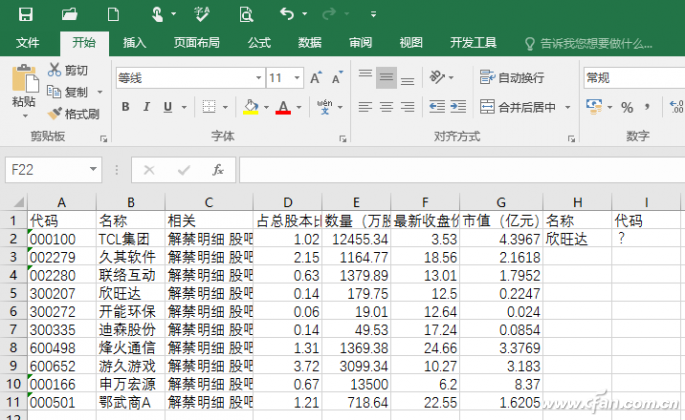
Task: Open file folder icon in quick access toolbar
Action: [69, 14]
